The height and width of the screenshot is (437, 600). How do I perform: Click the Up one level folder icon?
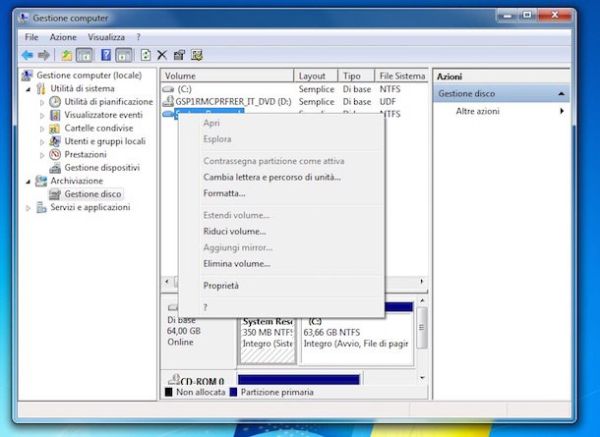(66, 54)
